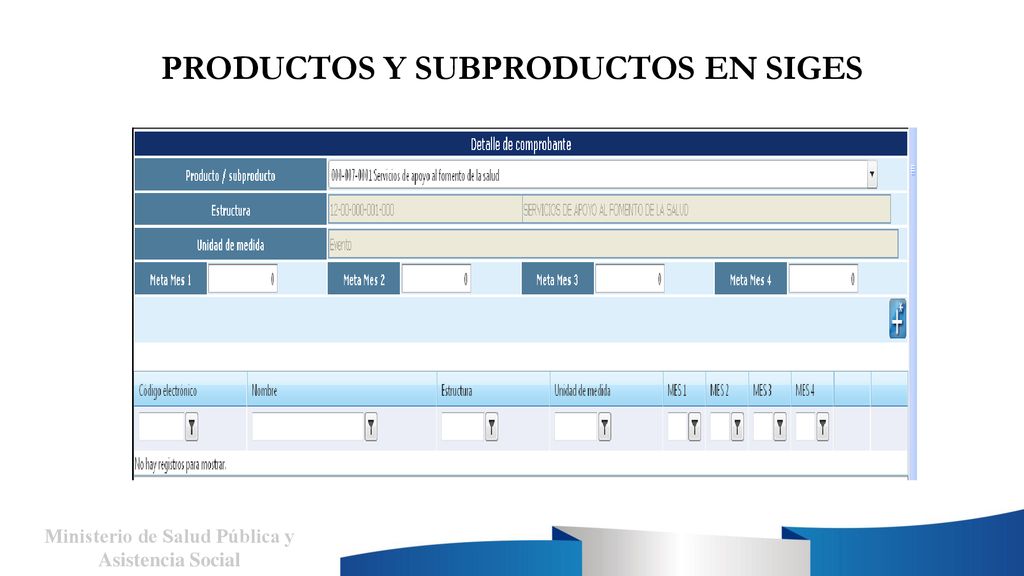Image resolution: width=1024 pixels, height=576 pixels.
Task: Click the 'No hay registros para mostrar' message
Action: [x=180, y=464]
